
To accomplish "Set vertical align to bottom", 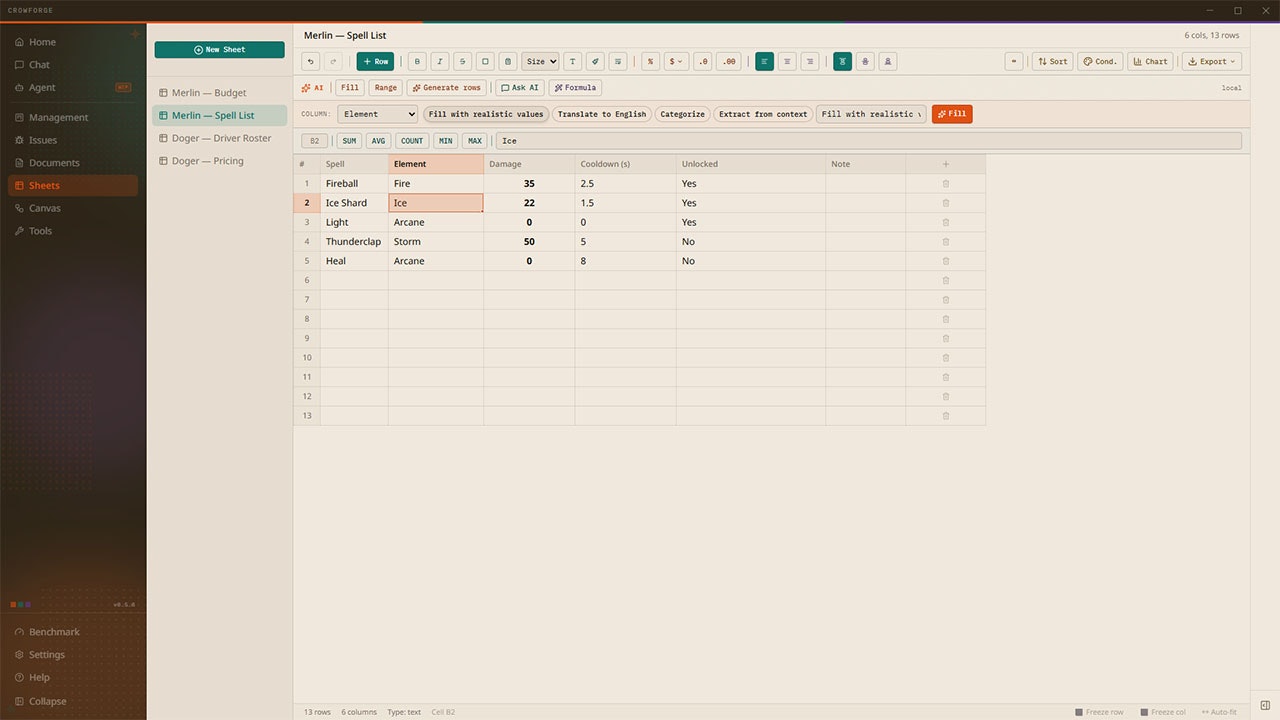I will click(888, 61).
